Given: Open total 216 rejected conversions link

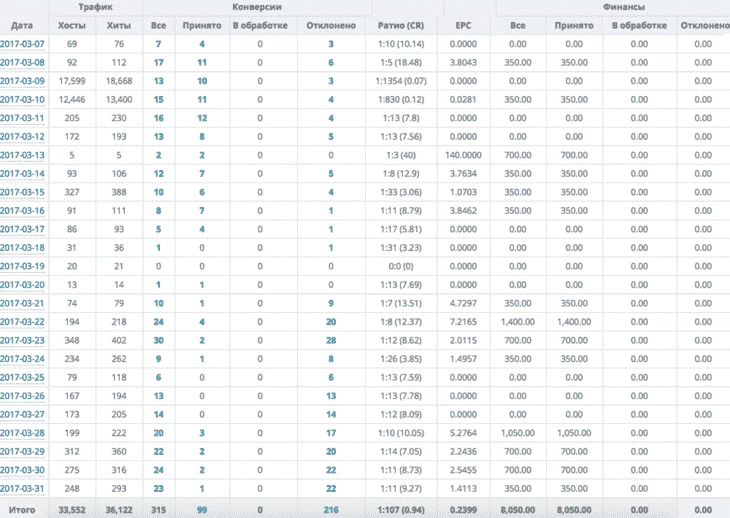Looking at the screenshot, I should point(331,510).
